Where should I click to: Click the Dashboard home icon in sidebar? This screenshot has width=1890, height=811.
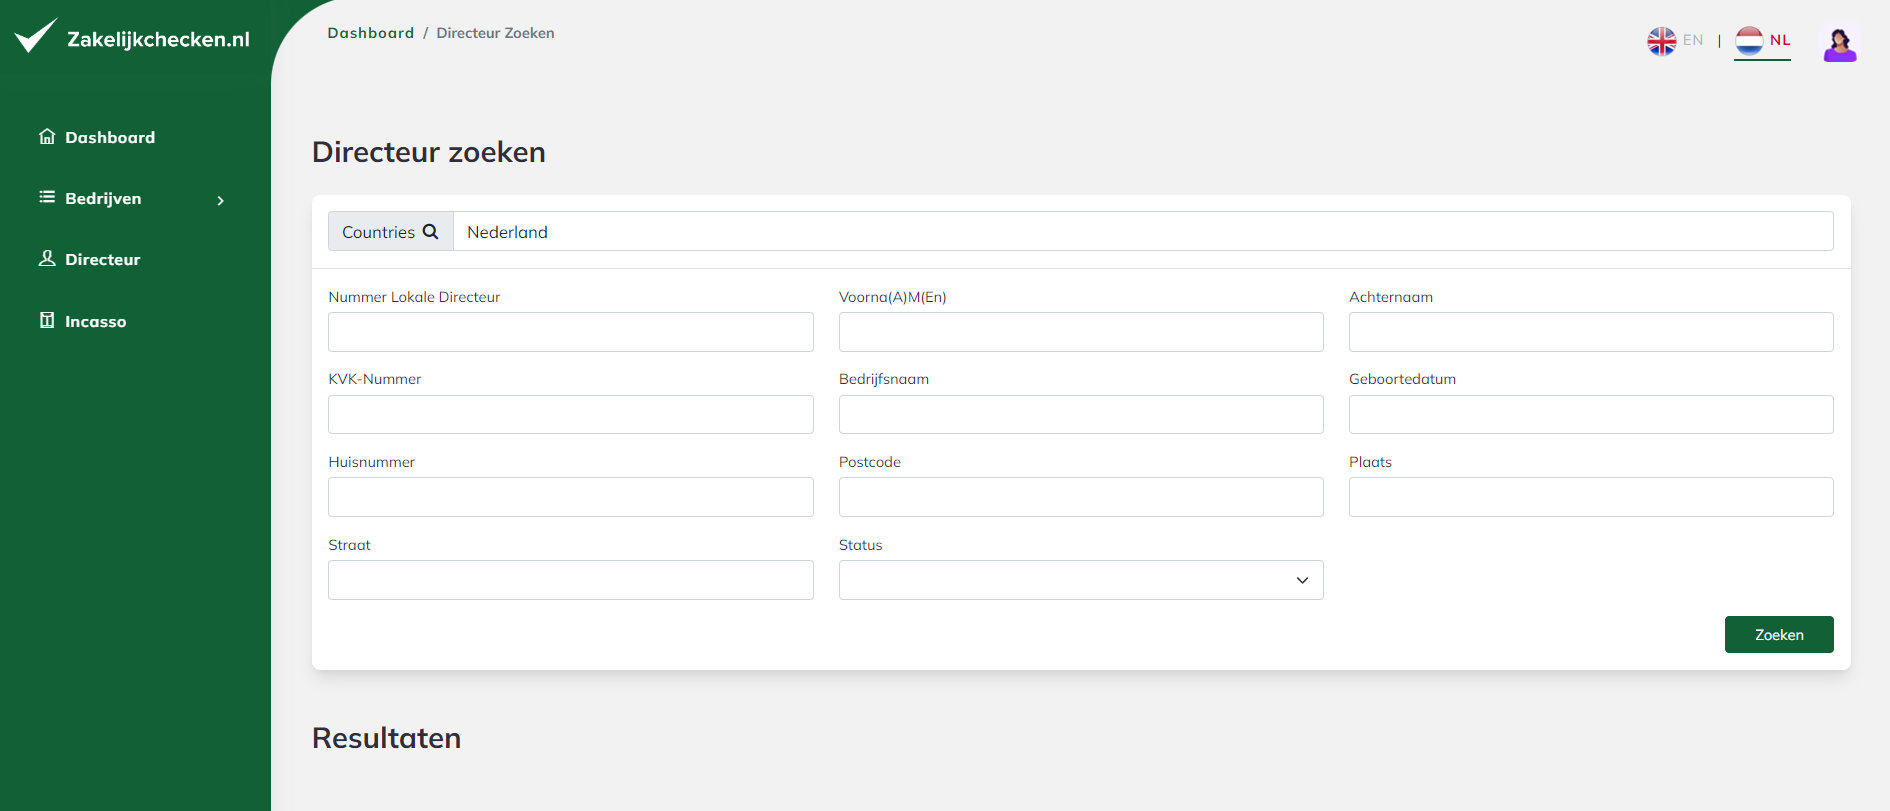pos(47,136)
